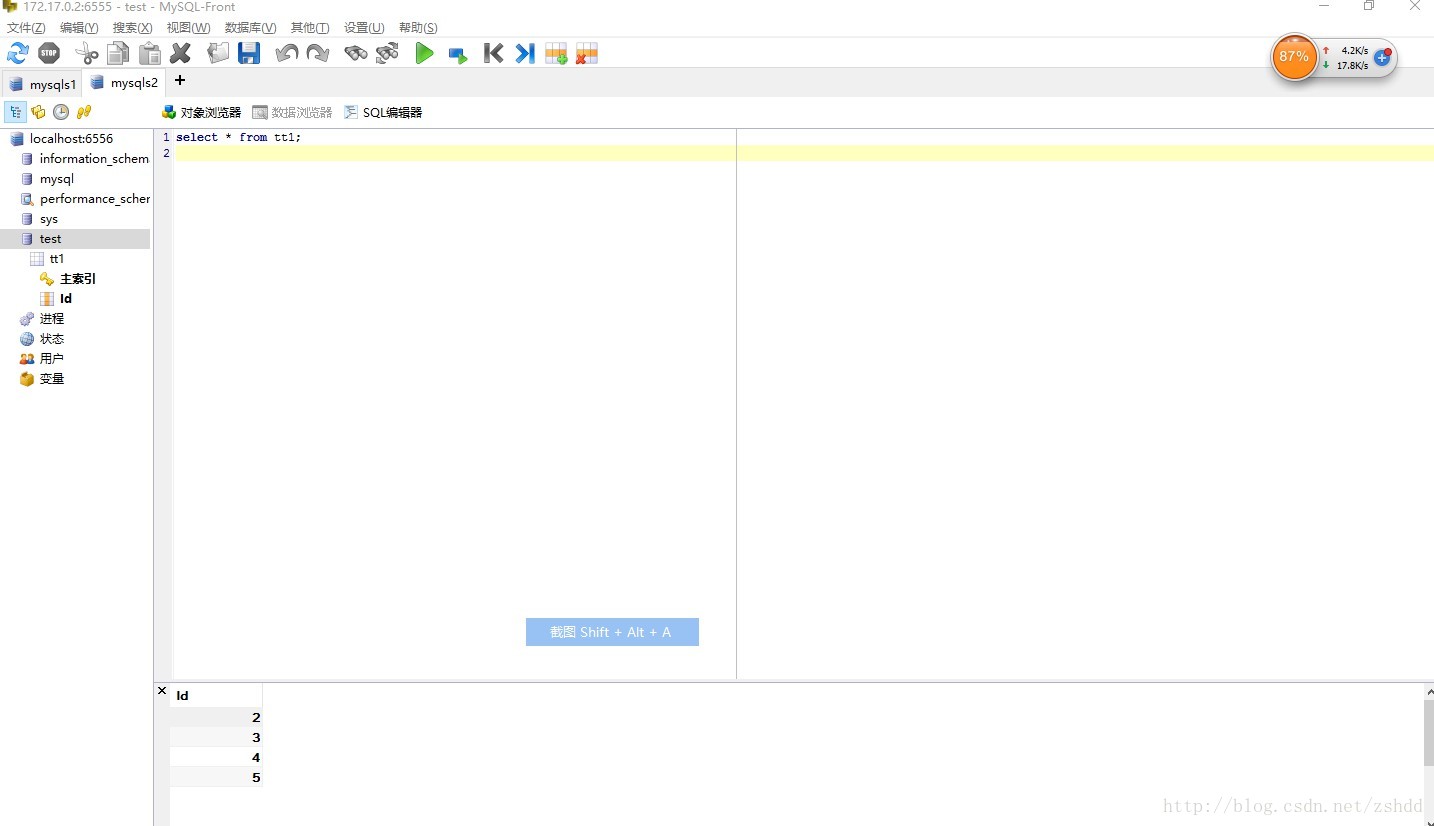This screenshot has width=1434, height=826.
Task: Click the Paste clipboard icon
Action: (x=149, y=54)
